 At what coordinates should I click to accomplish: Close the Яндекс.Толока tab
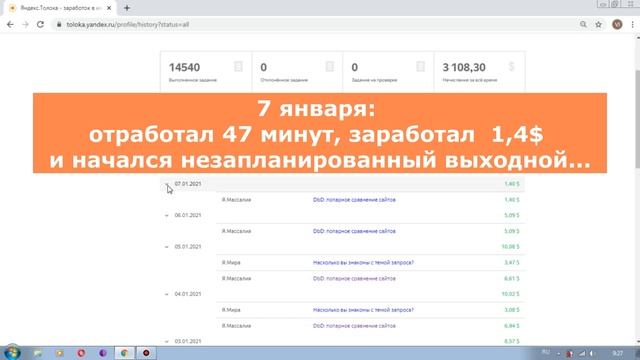point(109,8)
